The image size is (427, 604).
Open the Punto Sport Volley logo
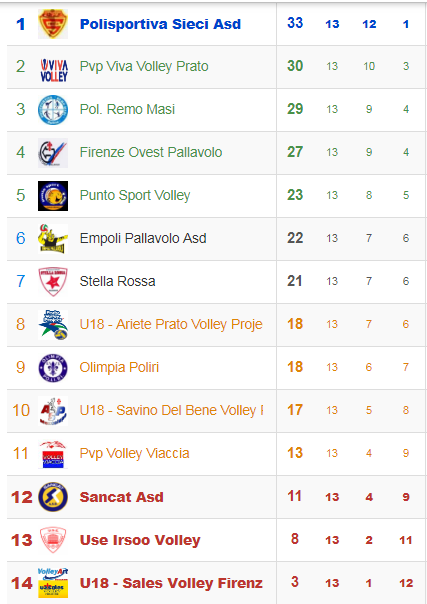click(53, 196)
